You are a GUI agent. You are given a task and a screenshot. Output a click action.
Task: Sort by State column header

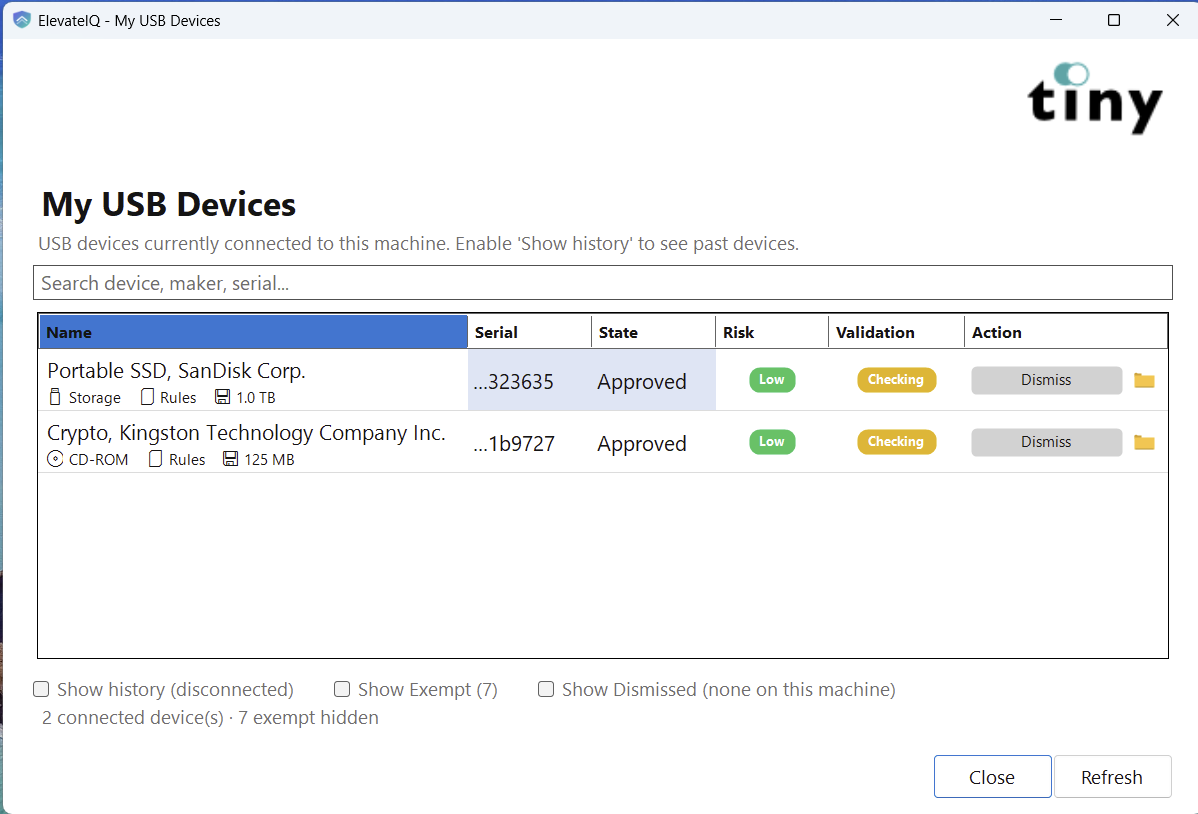(653, 332)
